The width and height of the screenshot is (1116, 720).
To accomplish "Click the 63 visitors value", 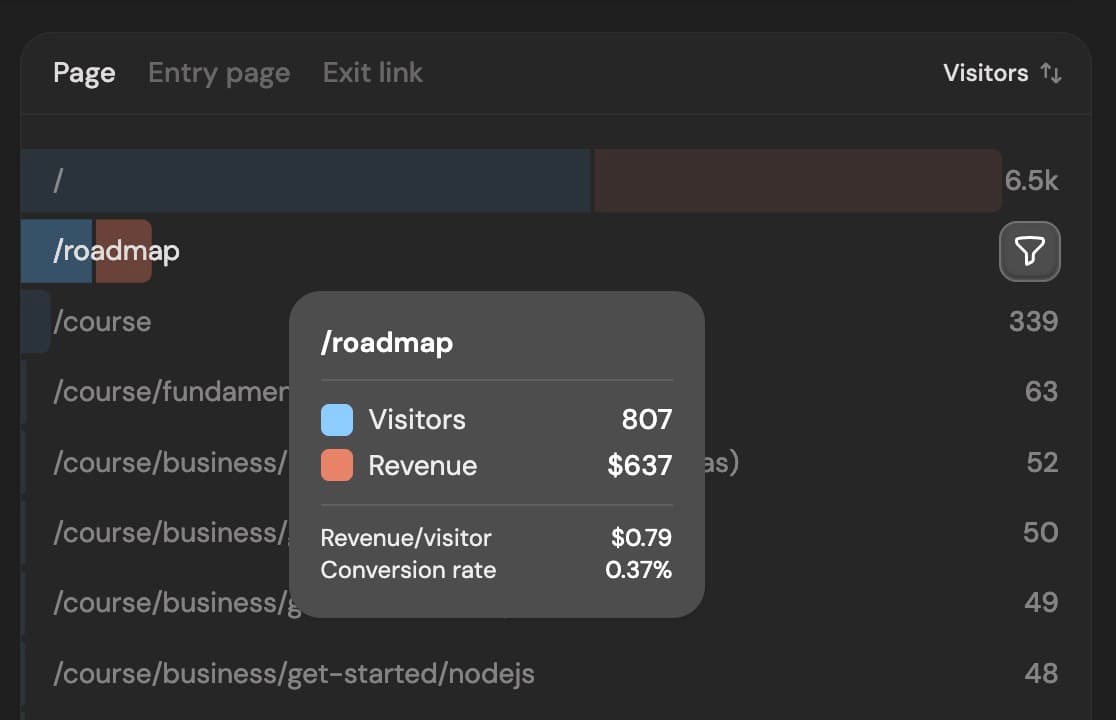I will (1041, 392).
